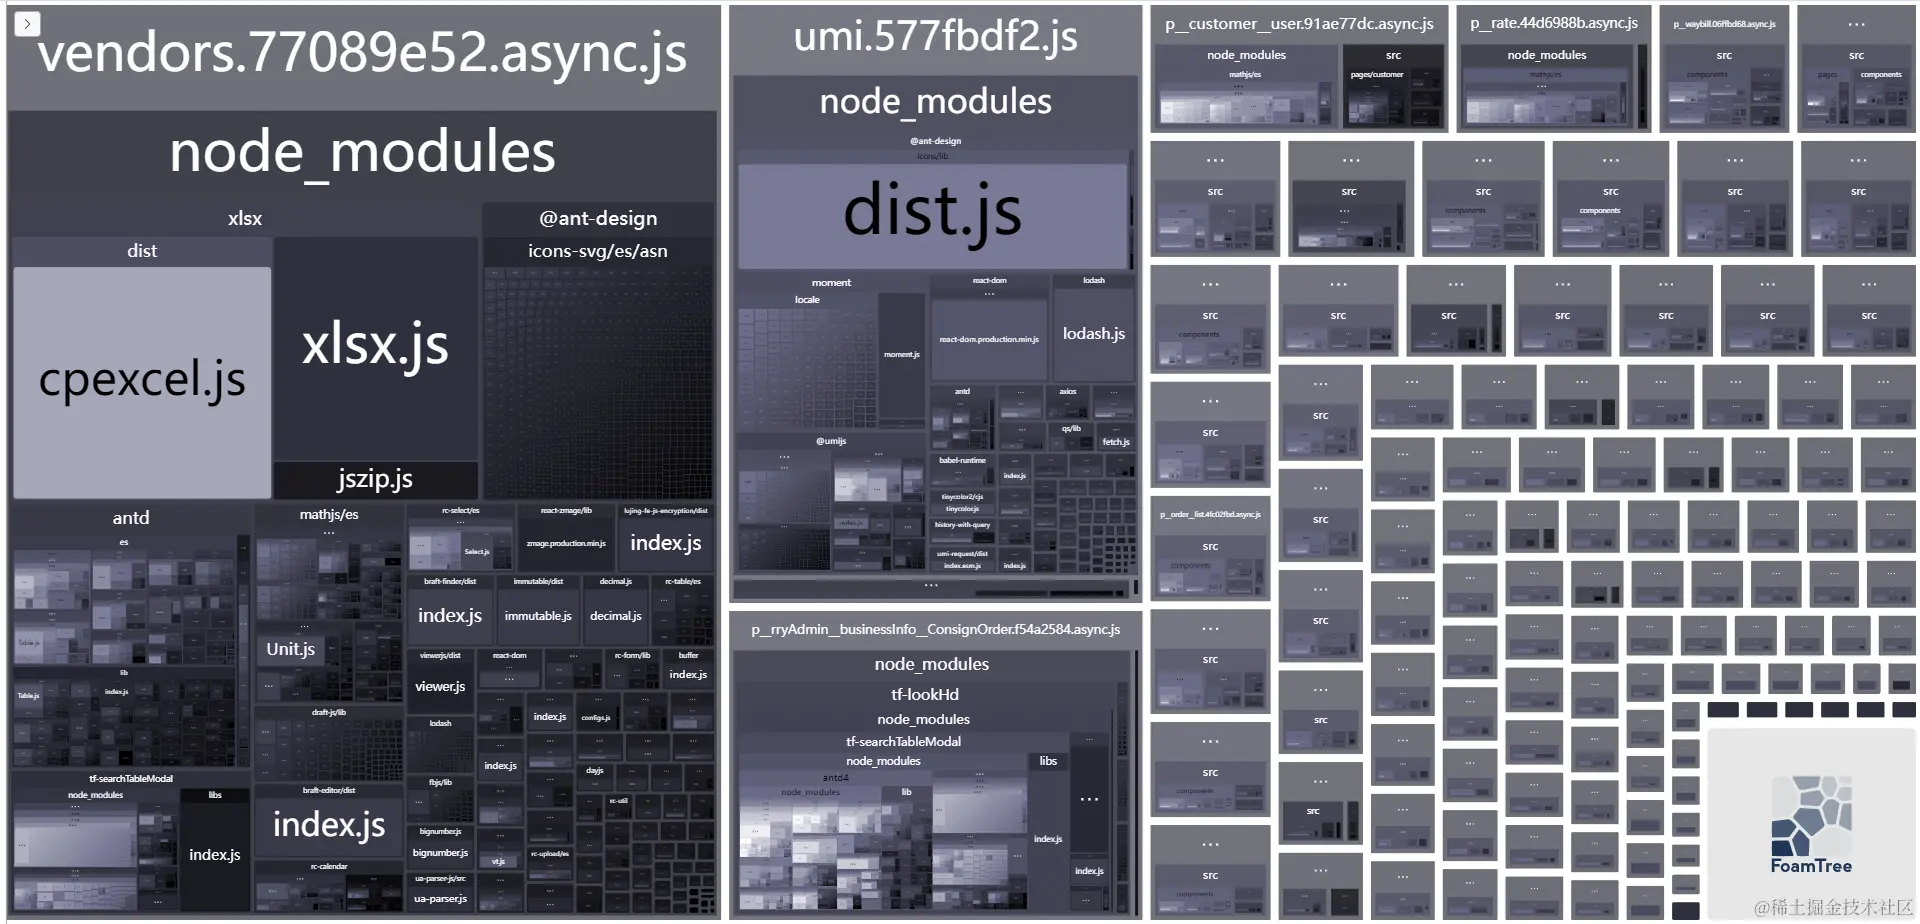Viewport: 1920px width, 924px height.
Task: Click tf-searchTableModal label in ConsignOrder chunk
Action: (903, 742)
